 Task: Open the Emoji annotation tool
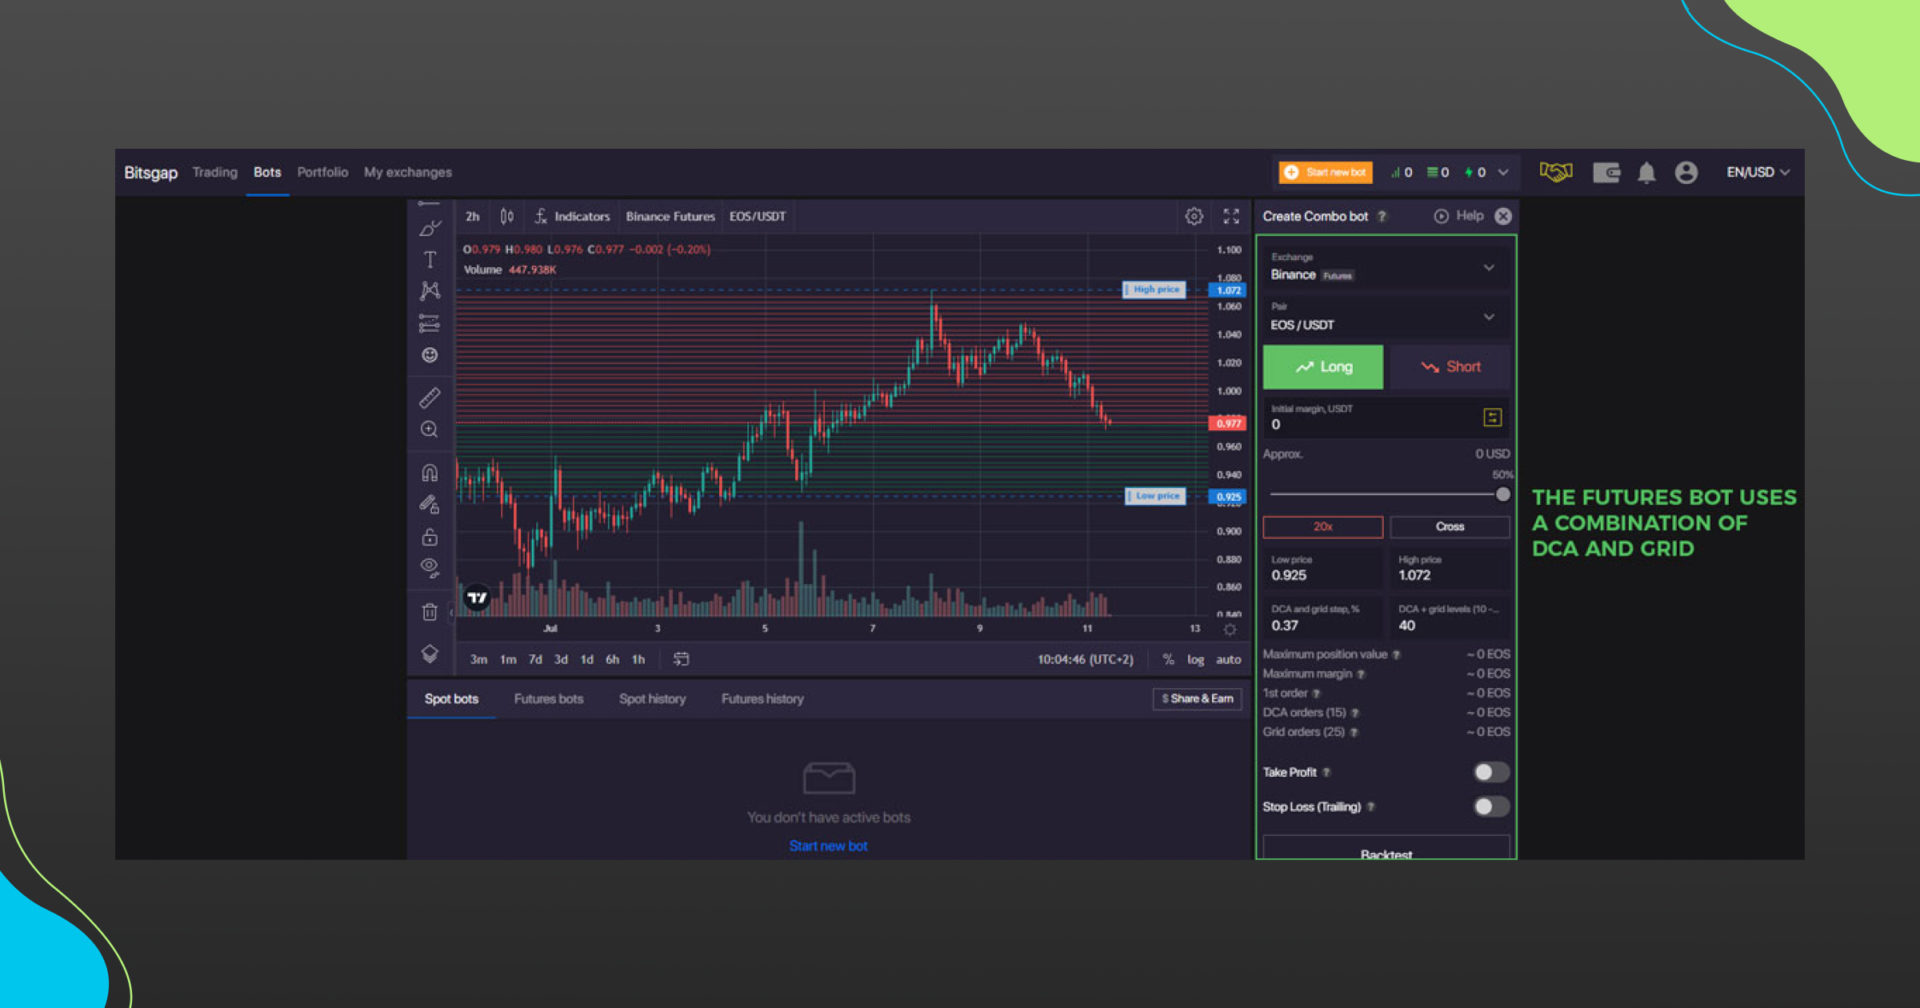(430, 354)
